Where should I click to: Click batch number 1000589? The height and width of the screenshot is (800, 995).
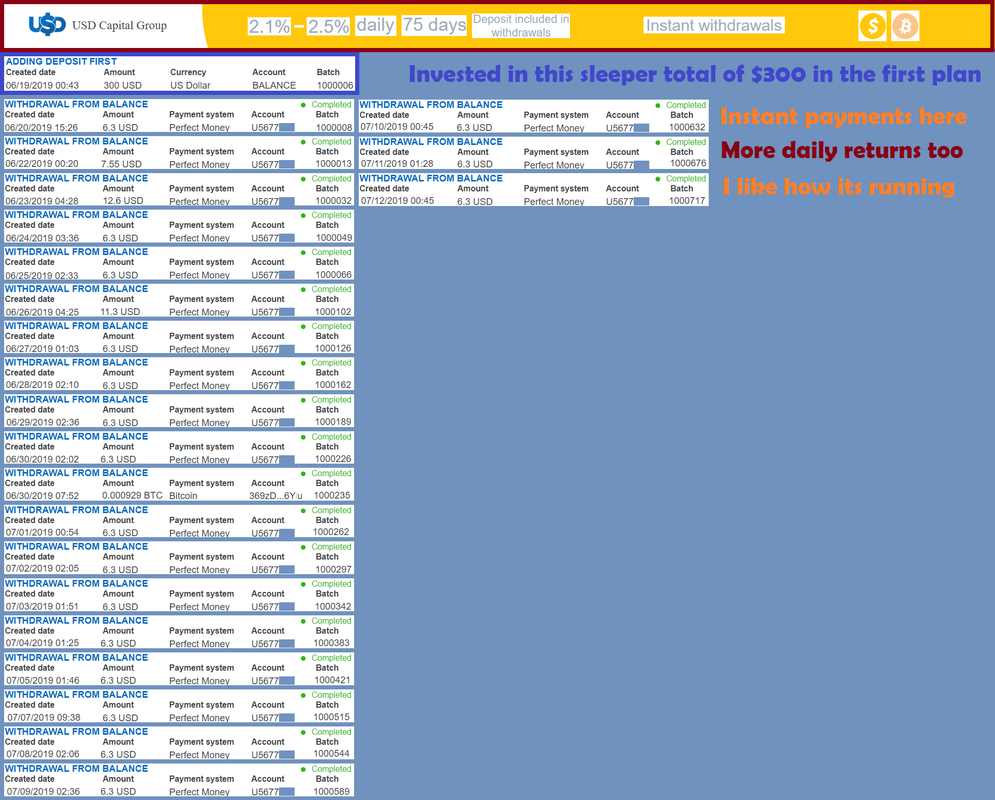(332, 791)
